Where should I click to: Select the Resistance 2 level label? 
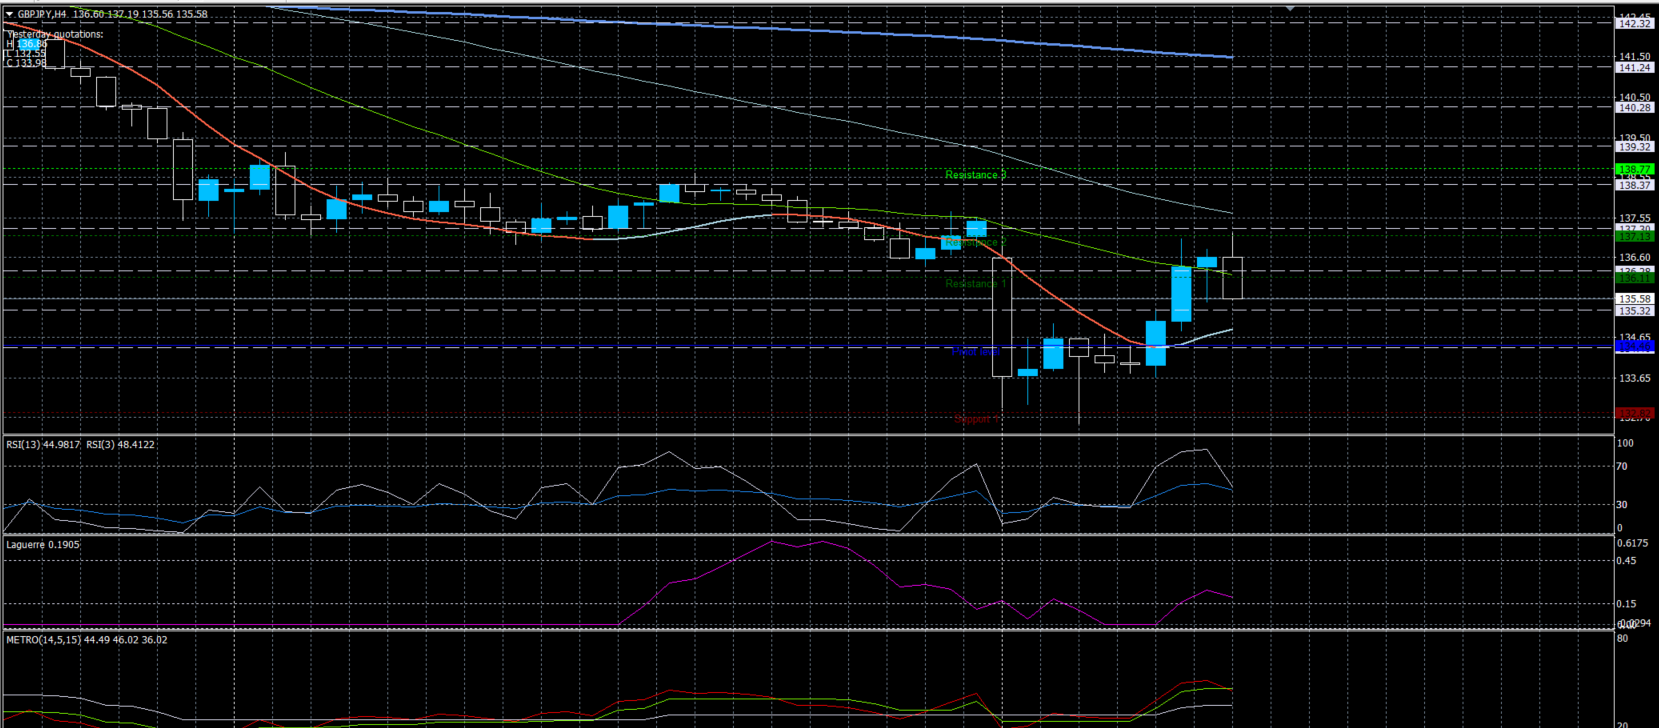[x=975, y=243]
